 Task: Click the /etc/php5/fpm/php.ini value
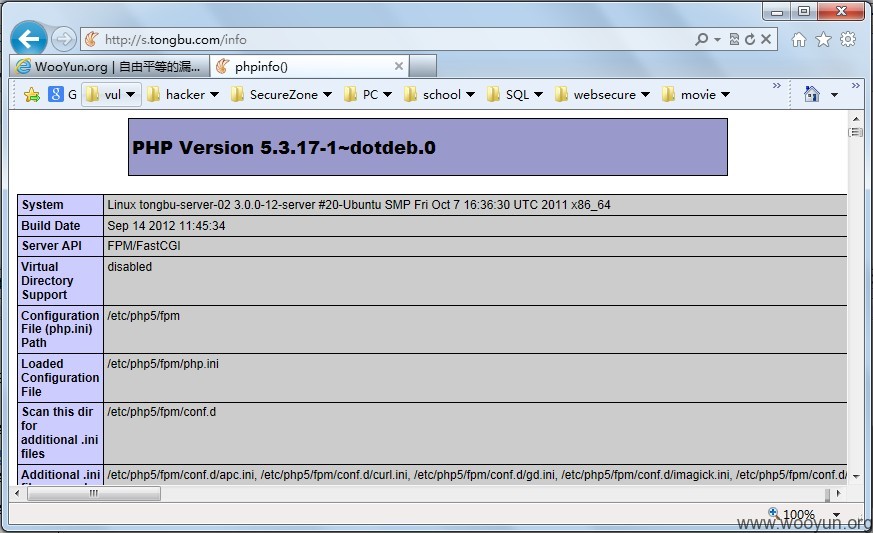[163, 364]
